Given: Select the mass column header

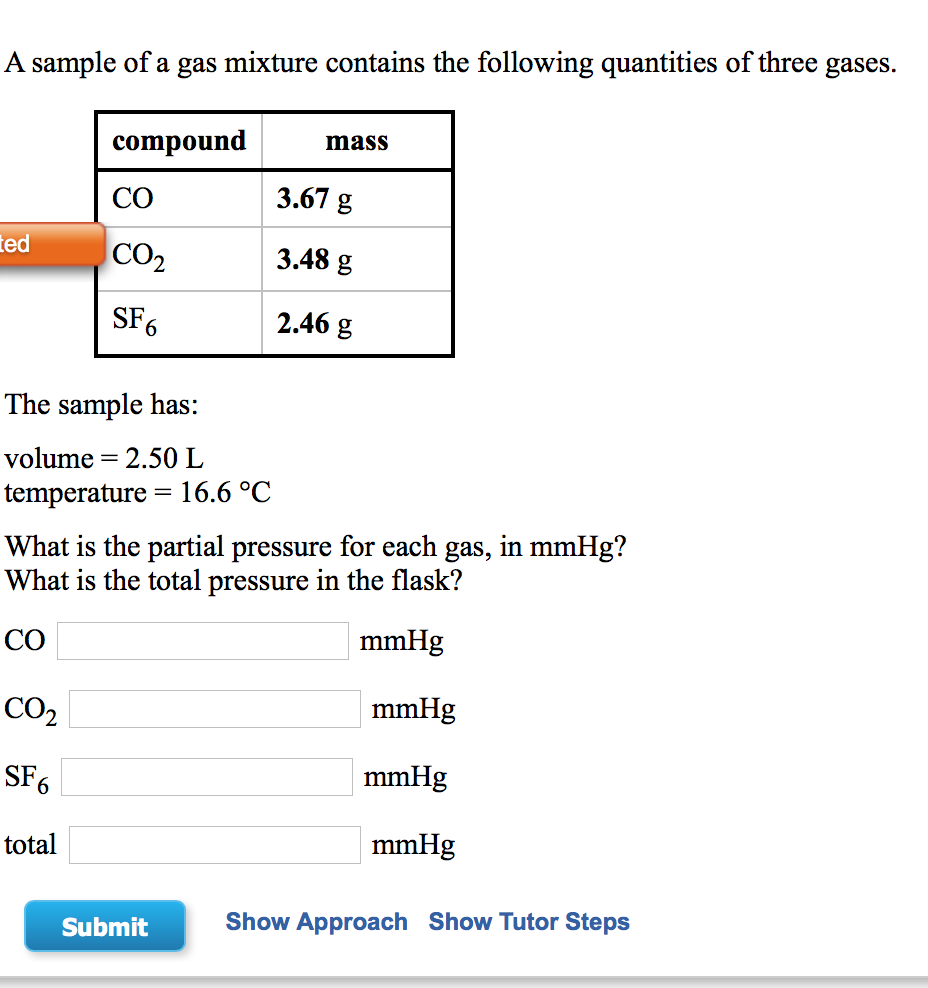Looking at the screenshot, I should [356, 141].
